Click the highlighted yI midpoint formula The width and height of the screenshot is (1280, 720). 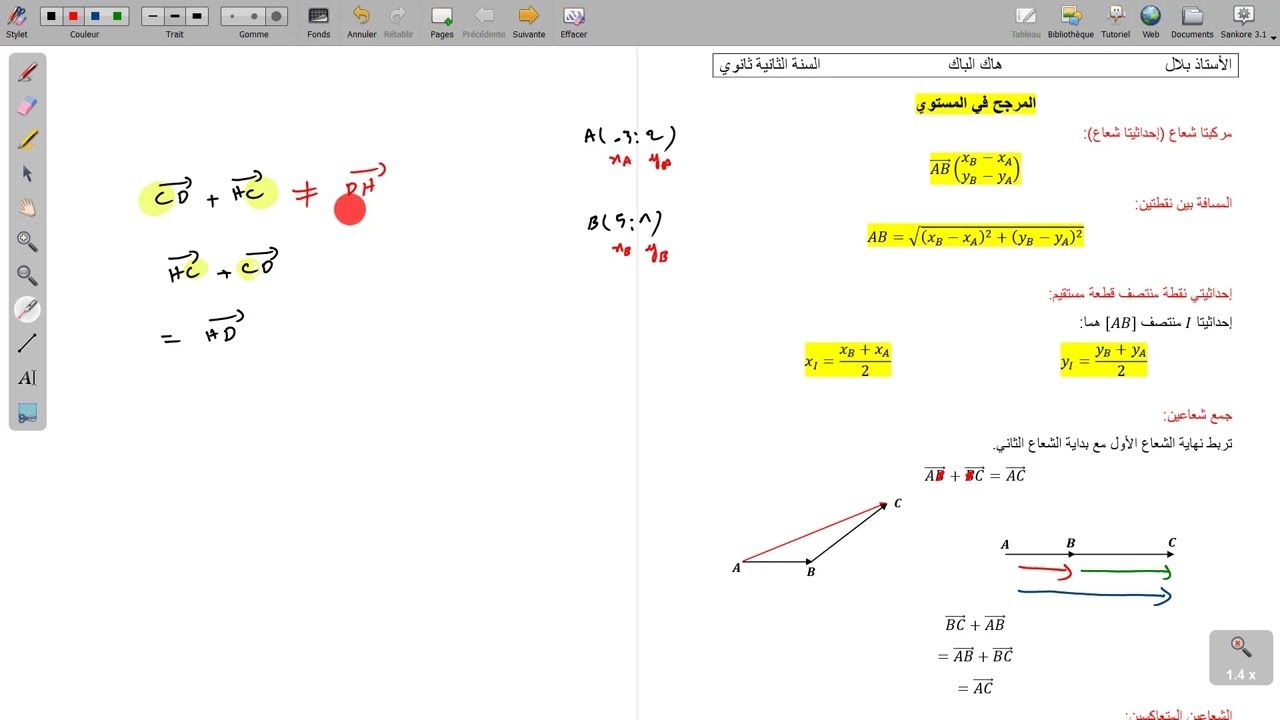[1104, 360]
